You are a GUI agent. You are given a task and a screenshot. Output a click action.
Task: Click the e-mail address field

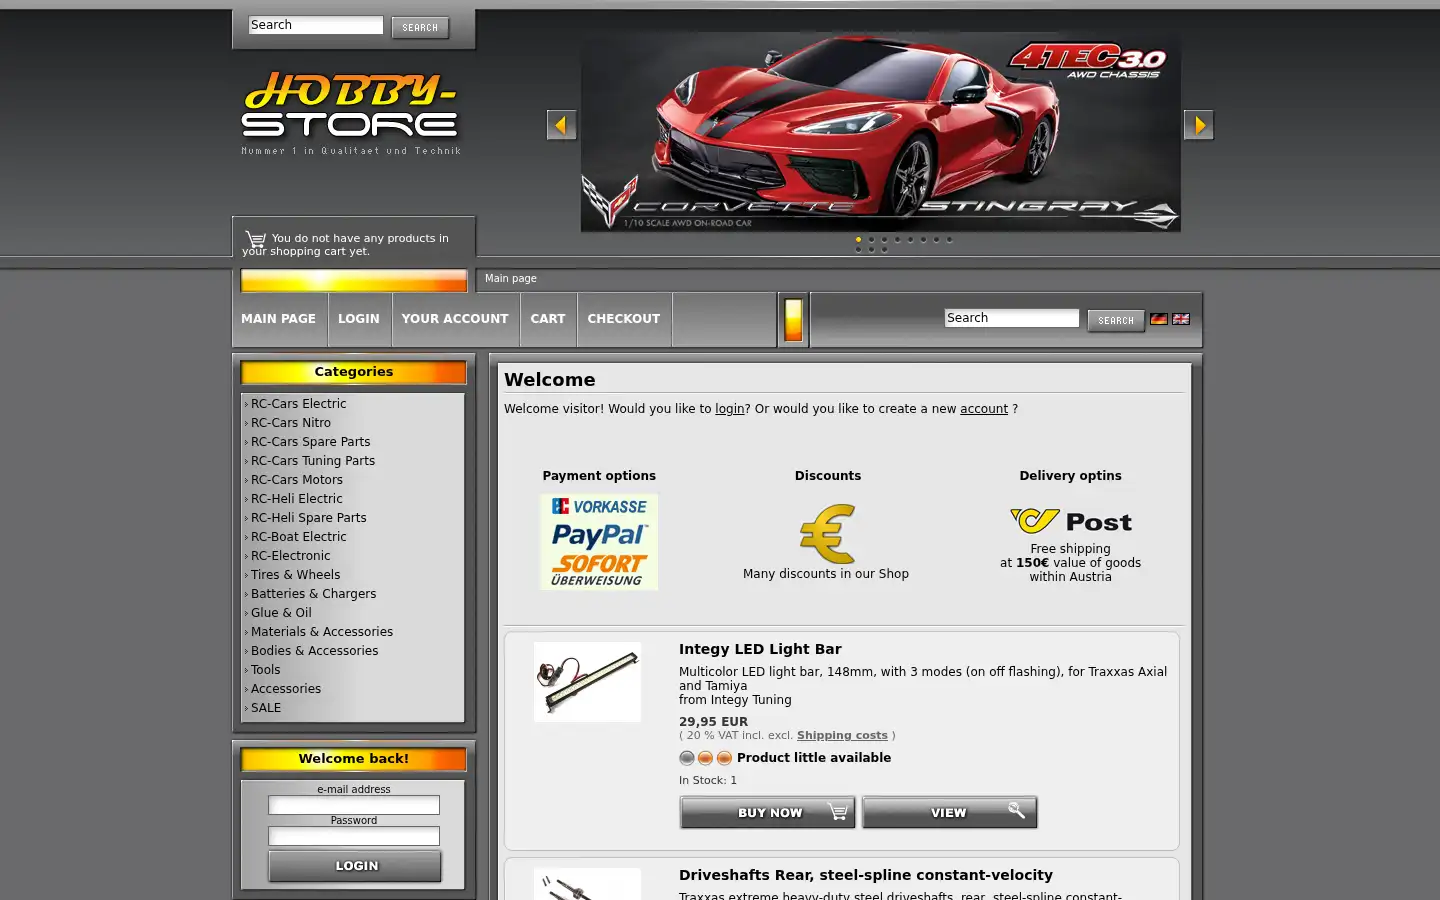(354, 805)
